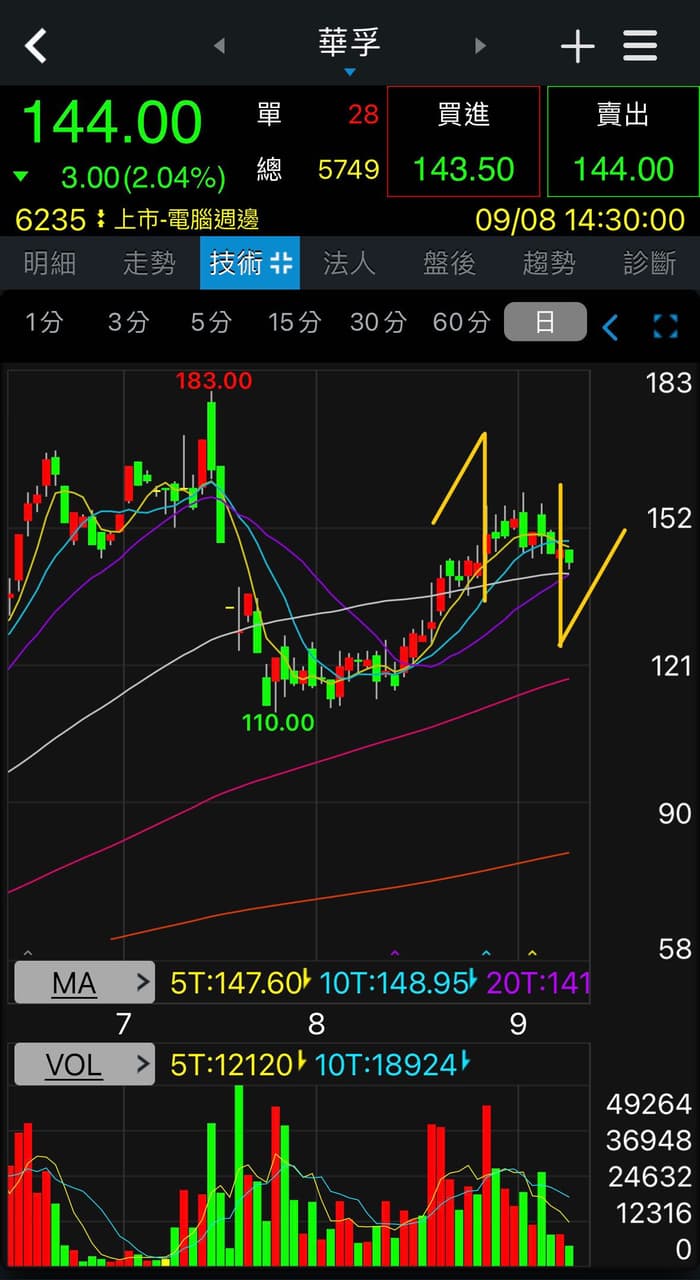Tap the 152 price axis label
The height and width of the screenshot is (1280, 700).
670,518
